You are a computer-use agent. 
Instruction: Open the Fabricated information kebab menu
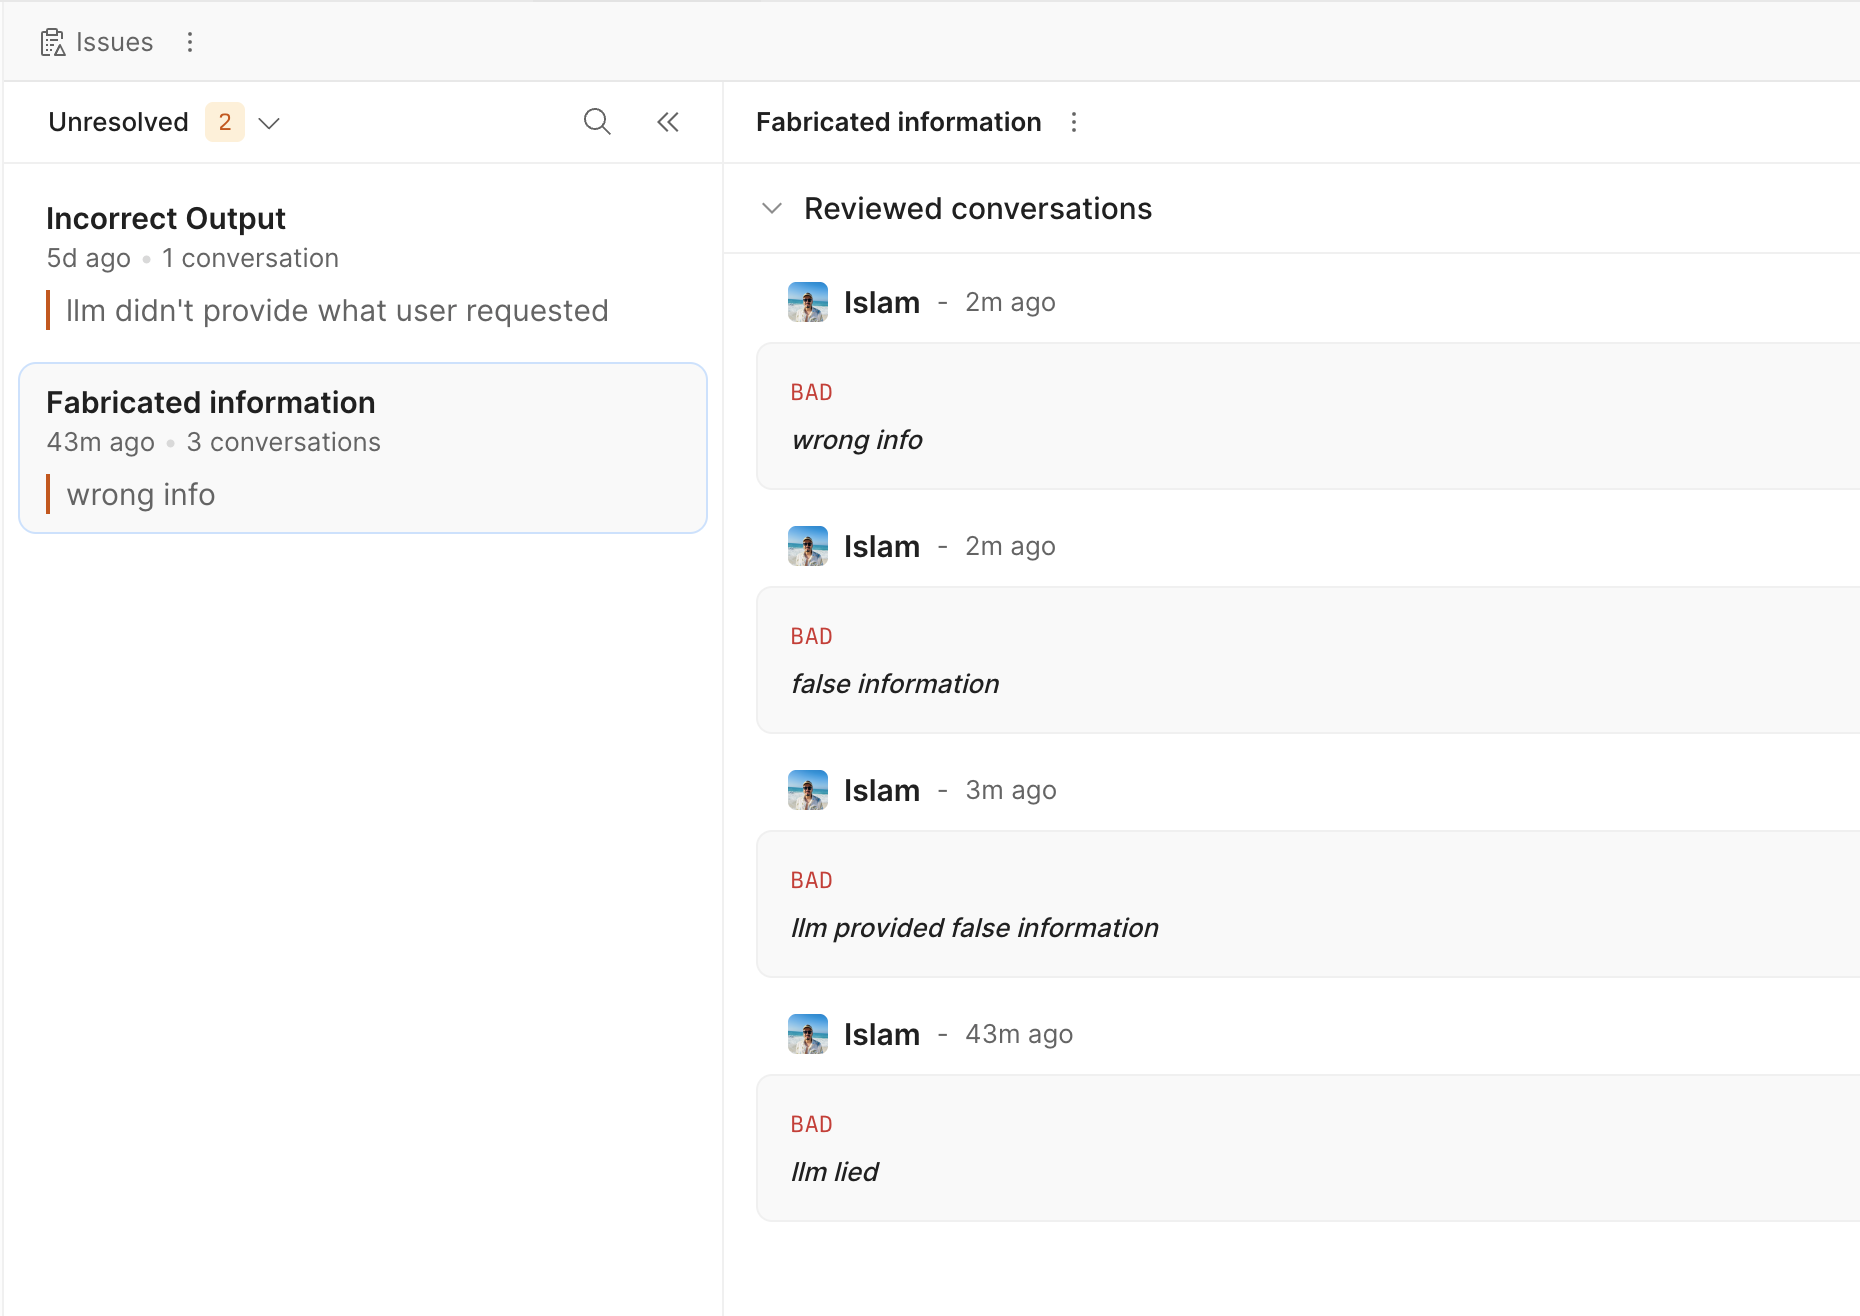point(1073,121)
